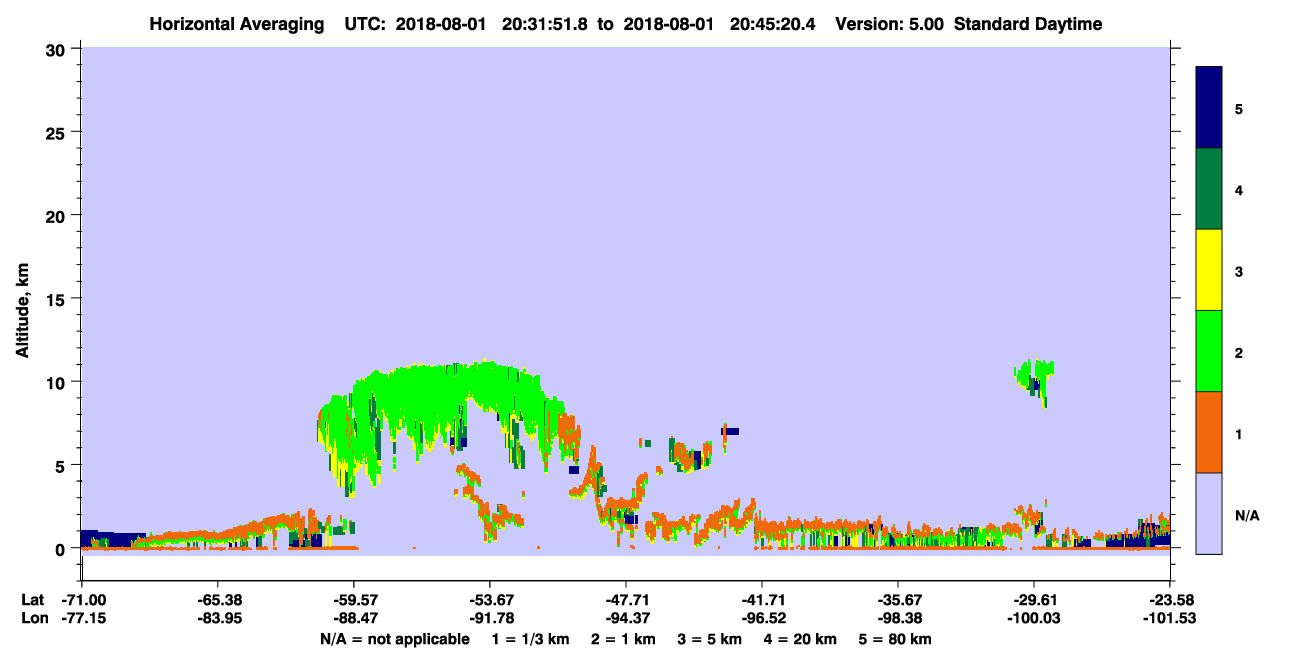Click the 'Lon' row label
1300x667 pixels.
[33, 618]
